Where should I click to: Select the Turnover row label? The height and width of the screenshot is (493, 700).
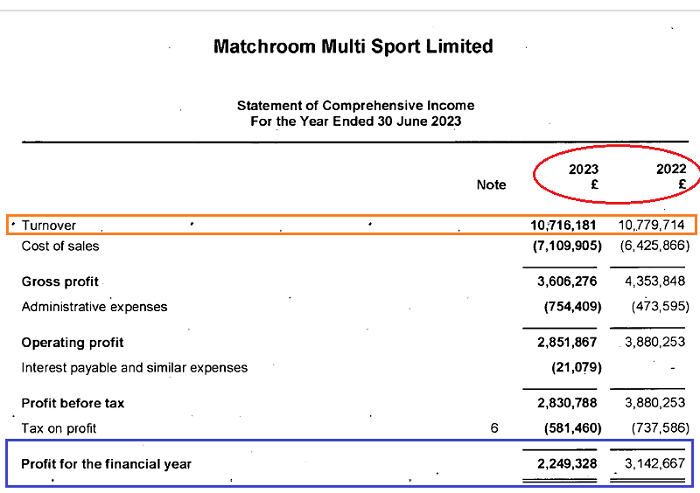click(49, 226)
